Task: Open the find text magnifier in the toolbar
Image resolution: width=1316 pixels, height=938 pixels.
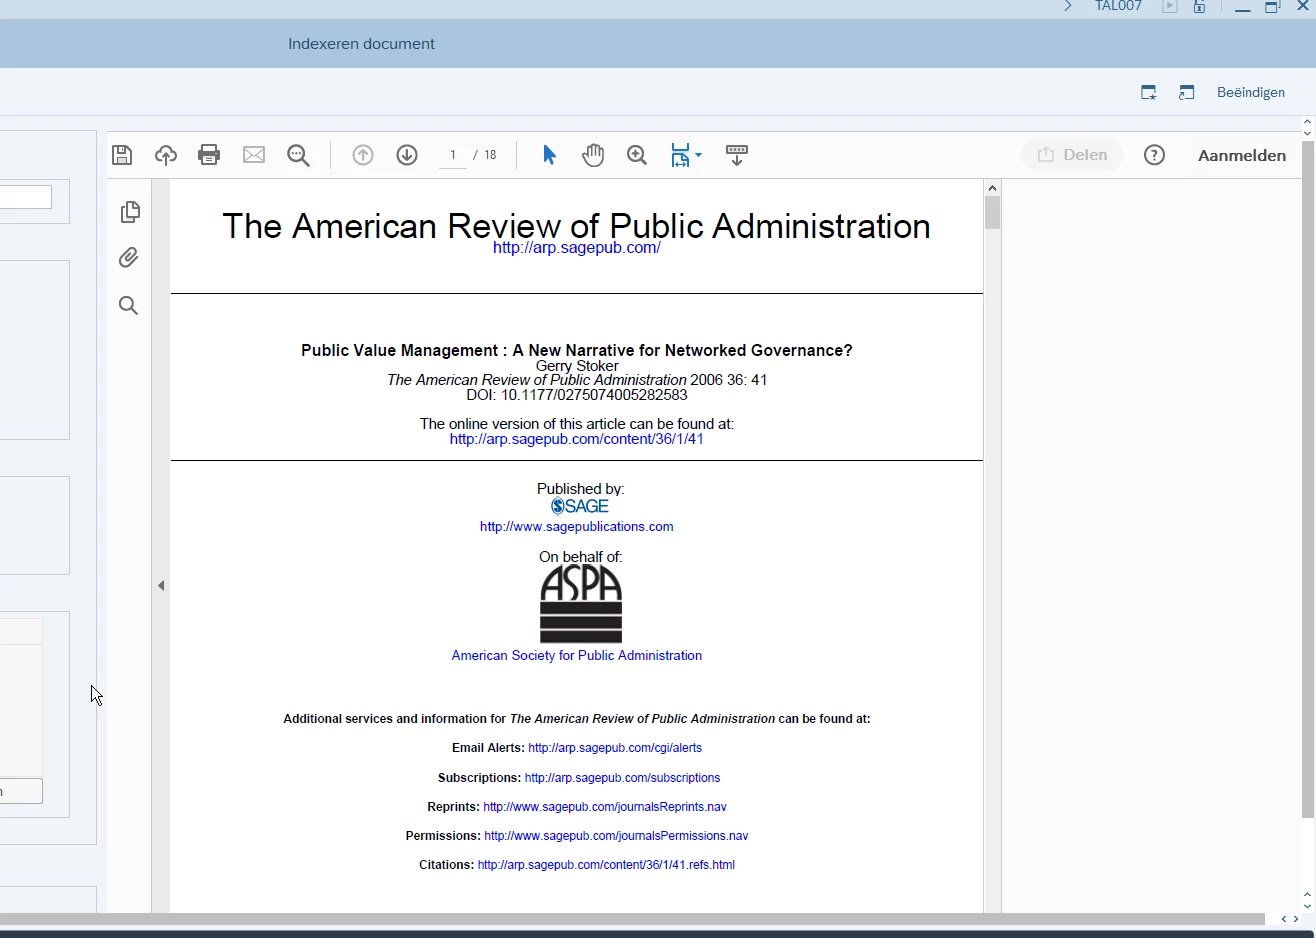Action: (x=298, y=155)
